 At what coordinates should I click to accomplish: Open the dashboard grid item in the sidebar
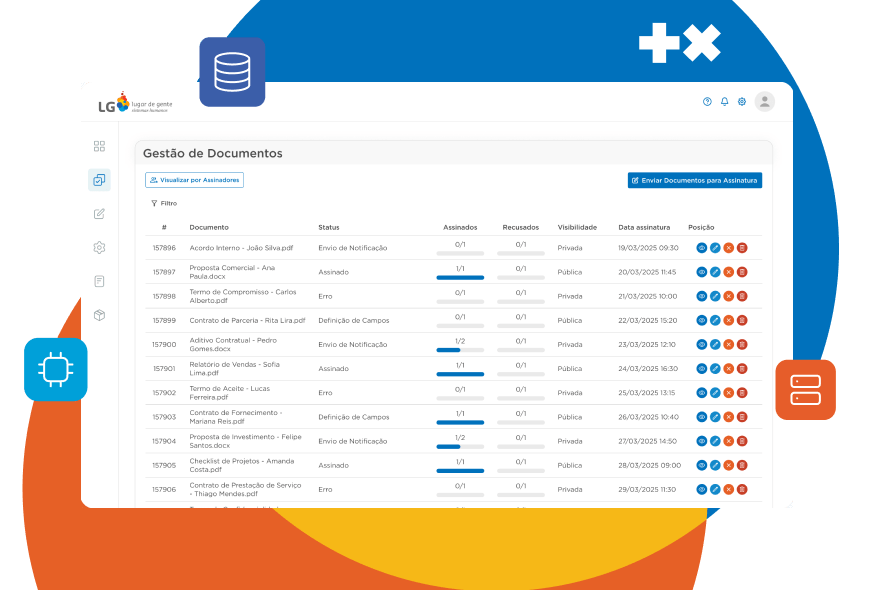point(99,146)
